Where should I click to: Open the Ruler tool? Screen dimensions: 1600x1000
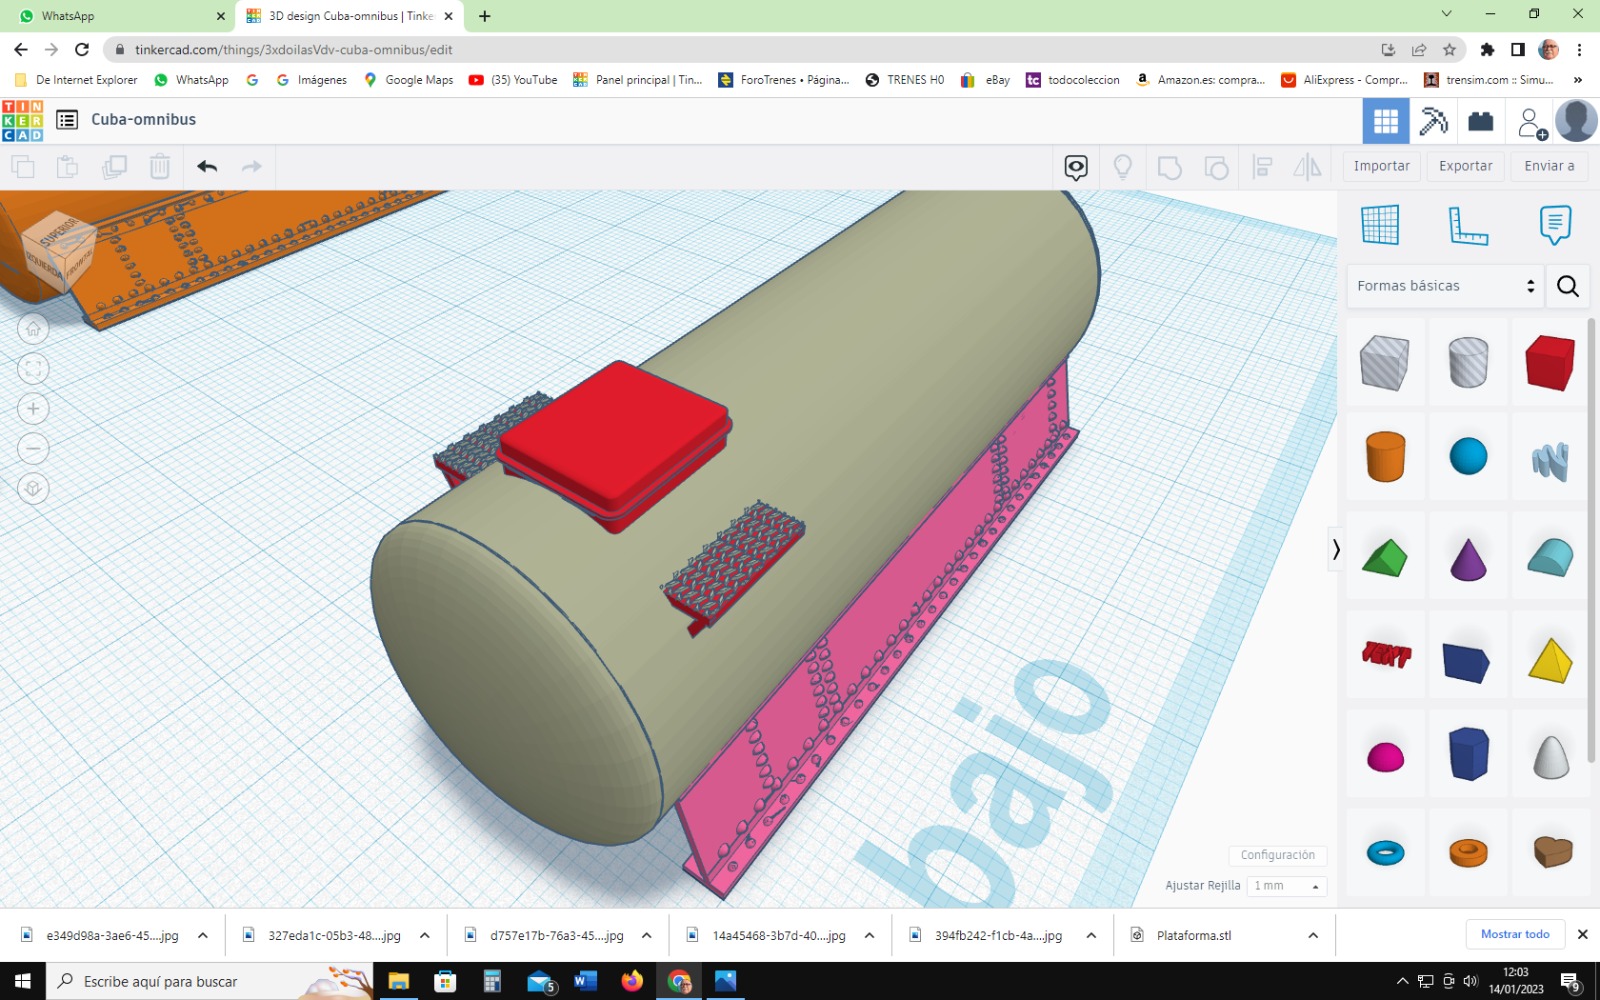coord(1468,225)
